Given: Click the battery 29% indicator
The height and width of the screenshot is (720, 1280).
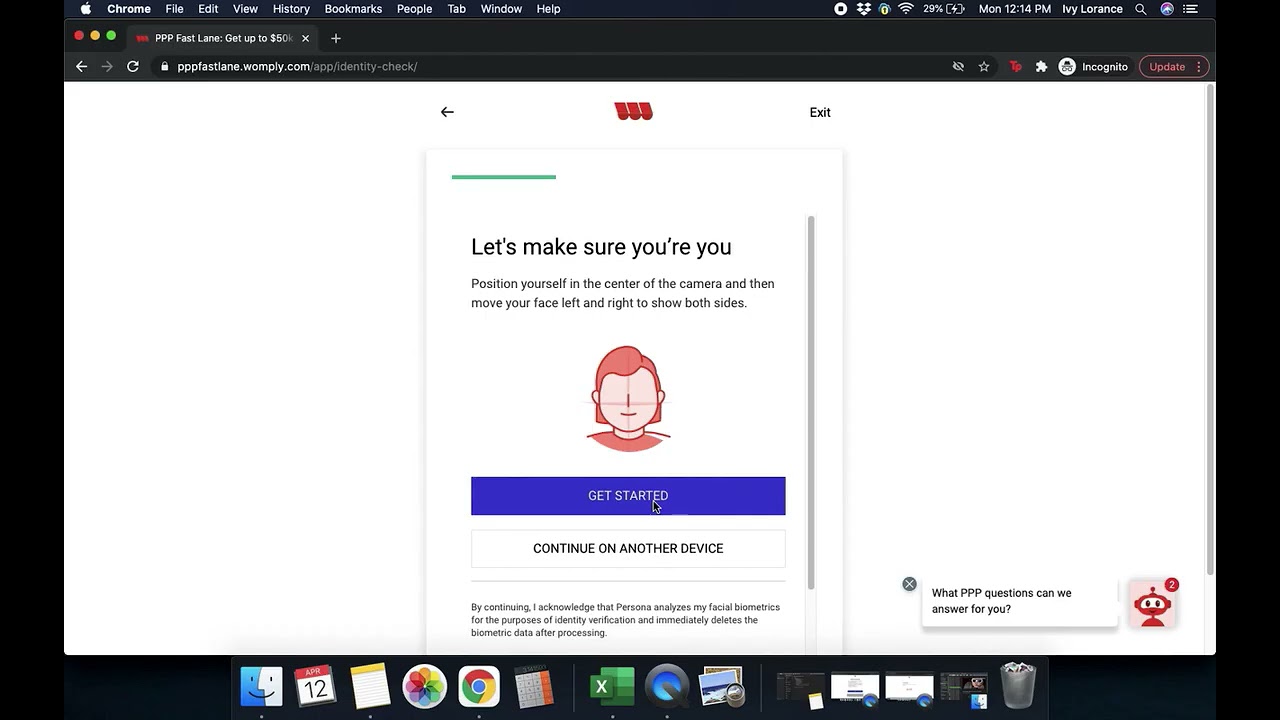Looking at the screenshot, I should [x=944, y=9].
